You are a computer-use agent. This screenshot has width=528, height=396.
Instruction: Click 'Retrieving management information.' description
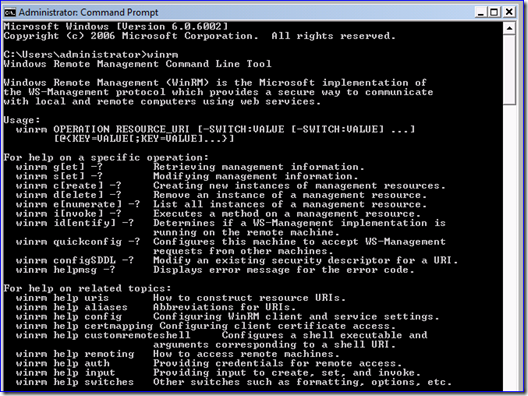(x=259, y=167)
